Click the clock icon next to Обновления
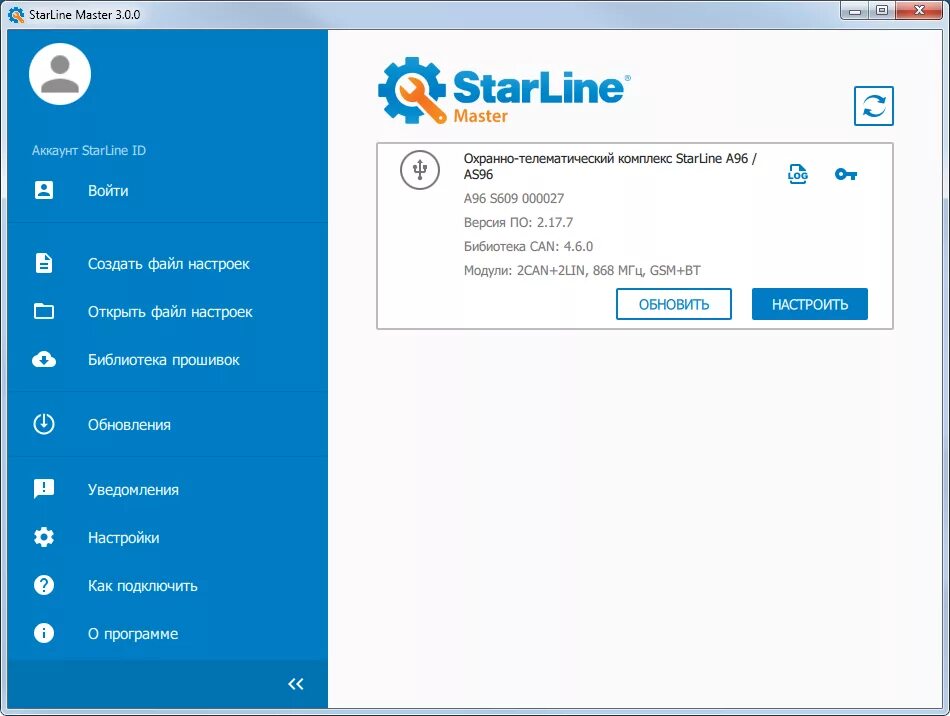 [x=42, y=424]
